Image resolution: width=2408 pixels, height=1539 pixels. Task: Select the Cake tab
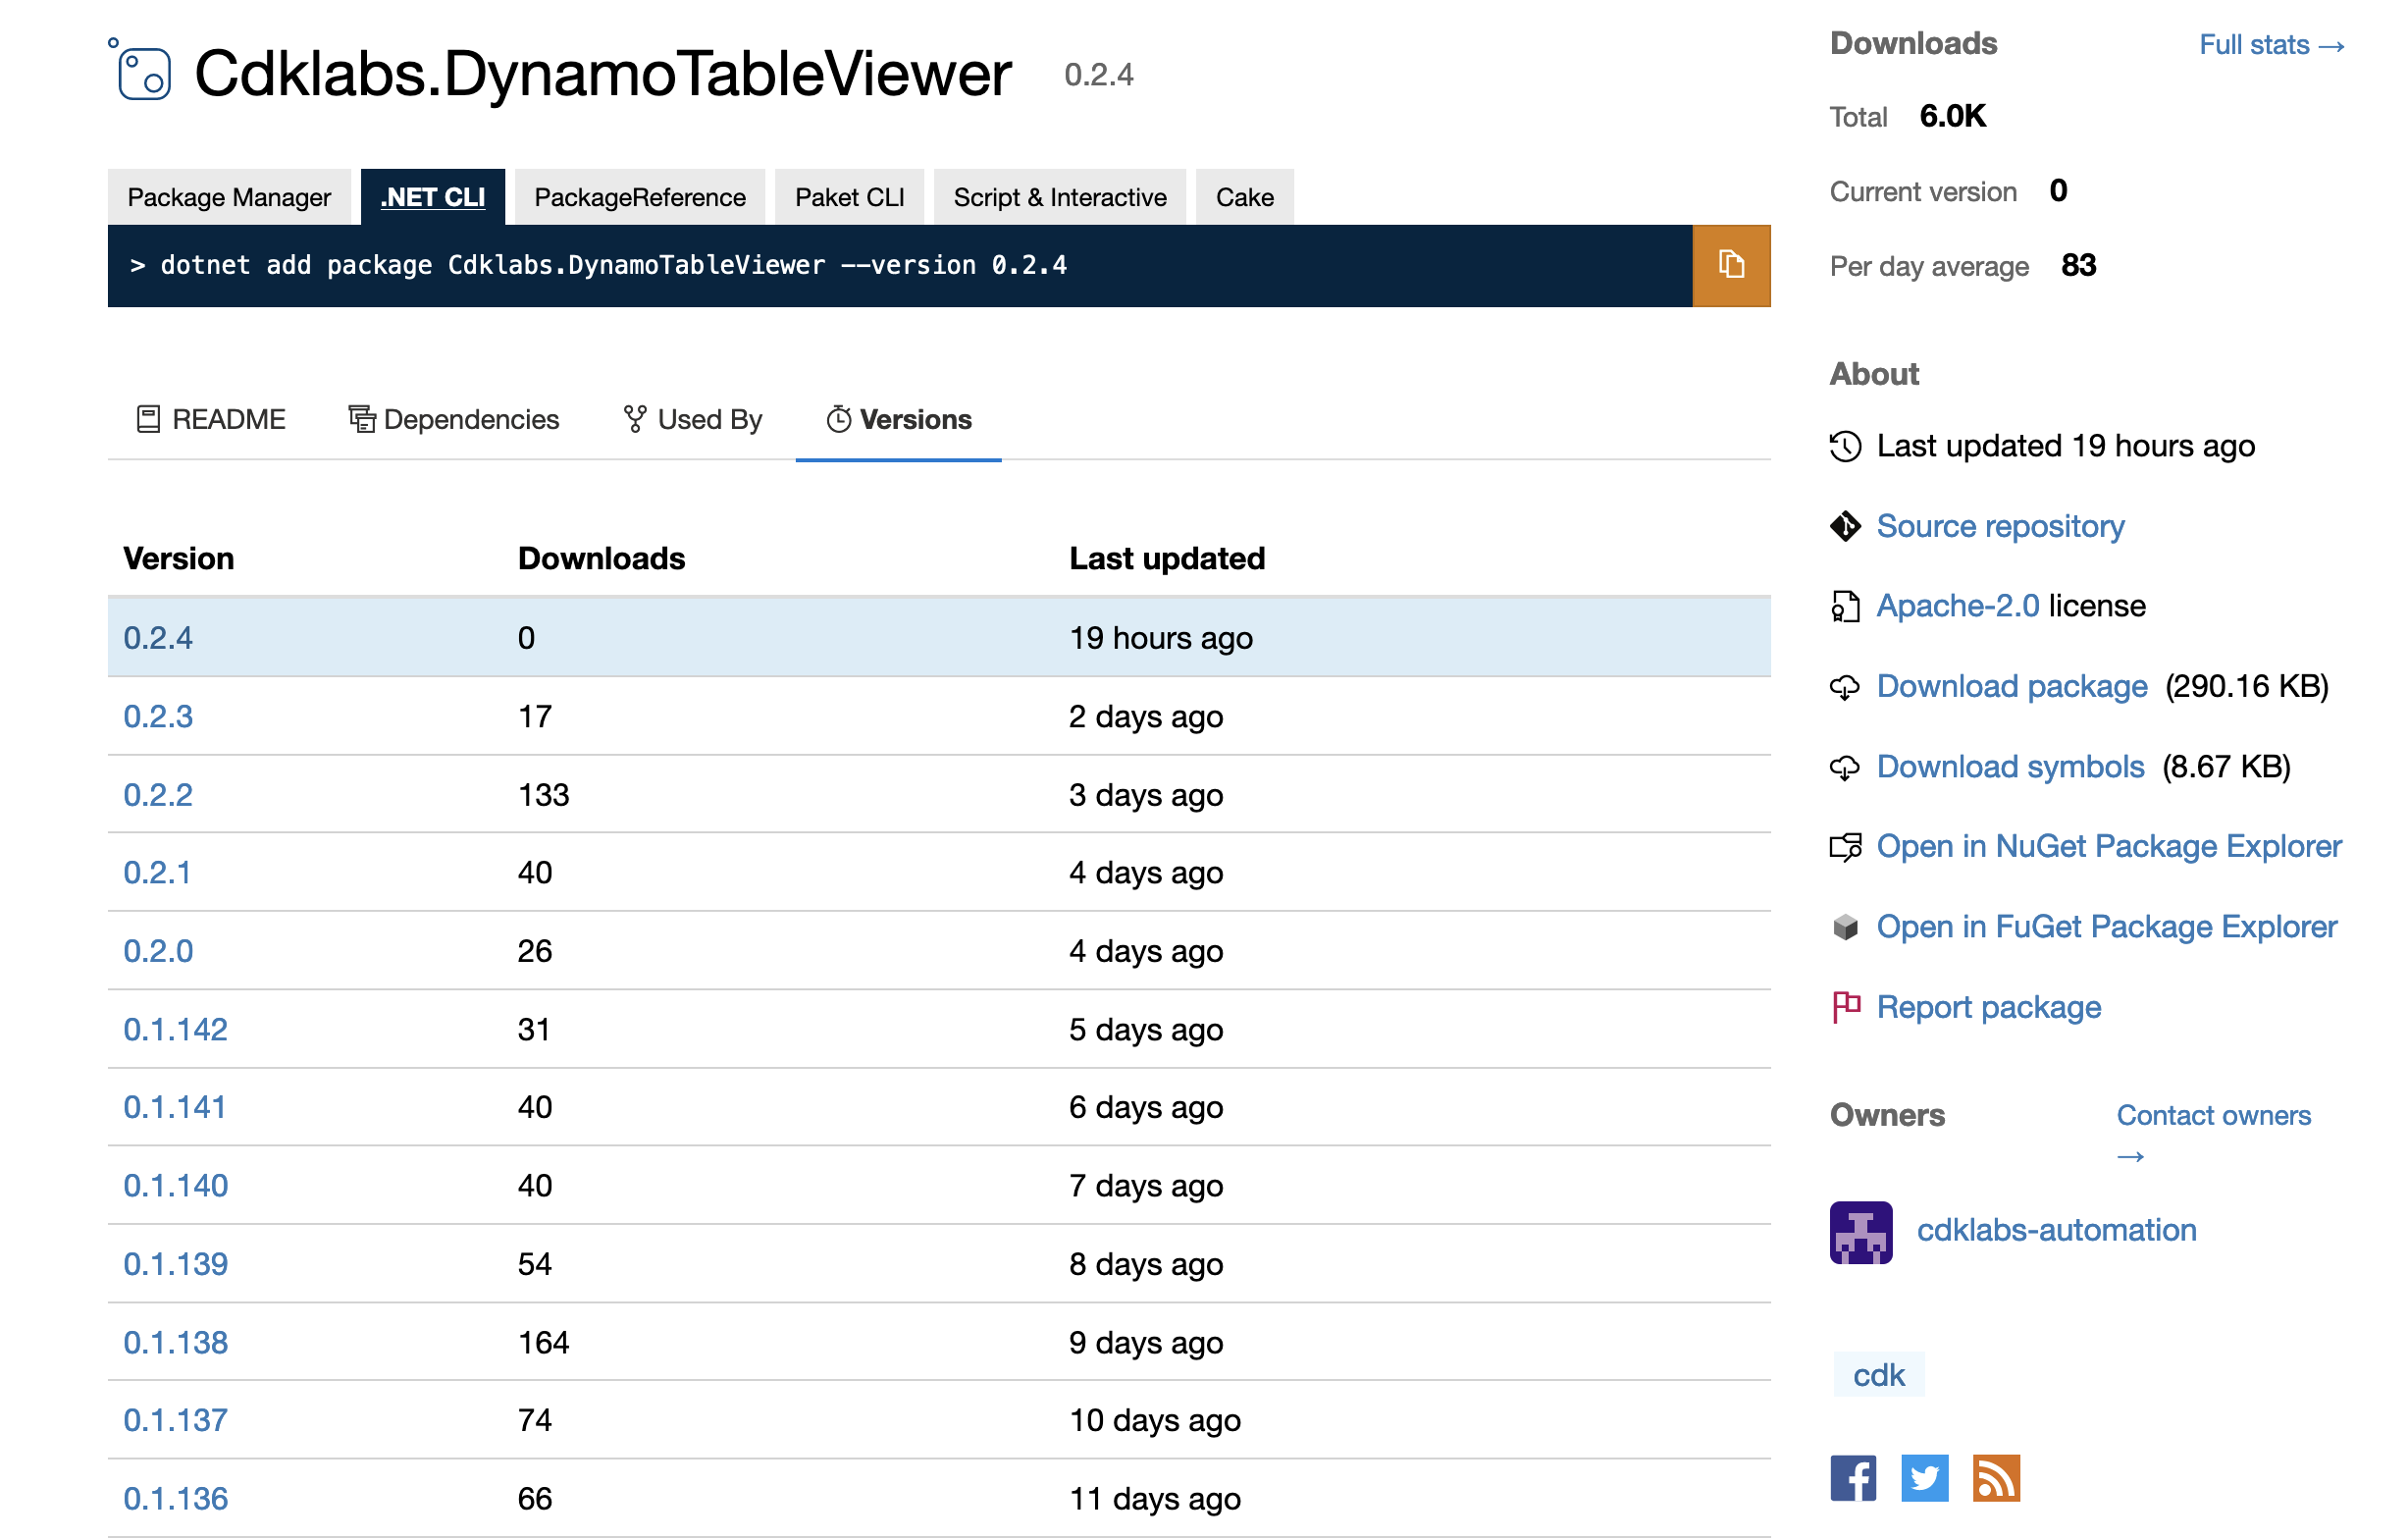(x=1245, y=197)
